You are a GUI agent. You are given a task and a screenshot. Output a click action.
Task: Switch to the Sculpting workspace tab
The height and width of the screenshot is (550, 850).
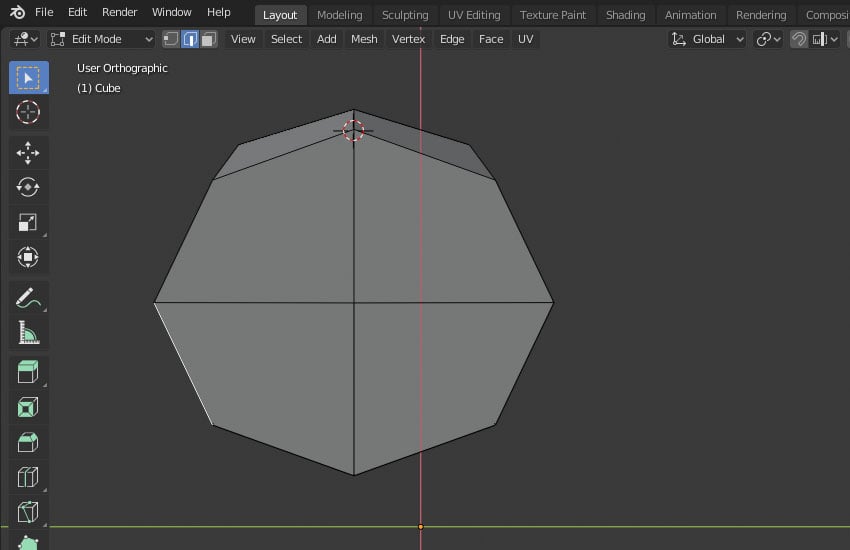[x=405, y=15]
